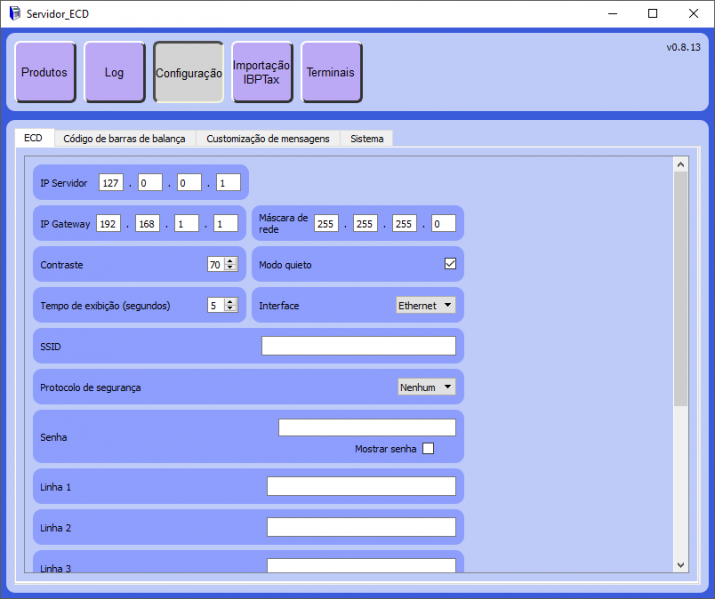Click IP Servidor second octet field
This screenshot has width=715, height=599.
(150, 183)
